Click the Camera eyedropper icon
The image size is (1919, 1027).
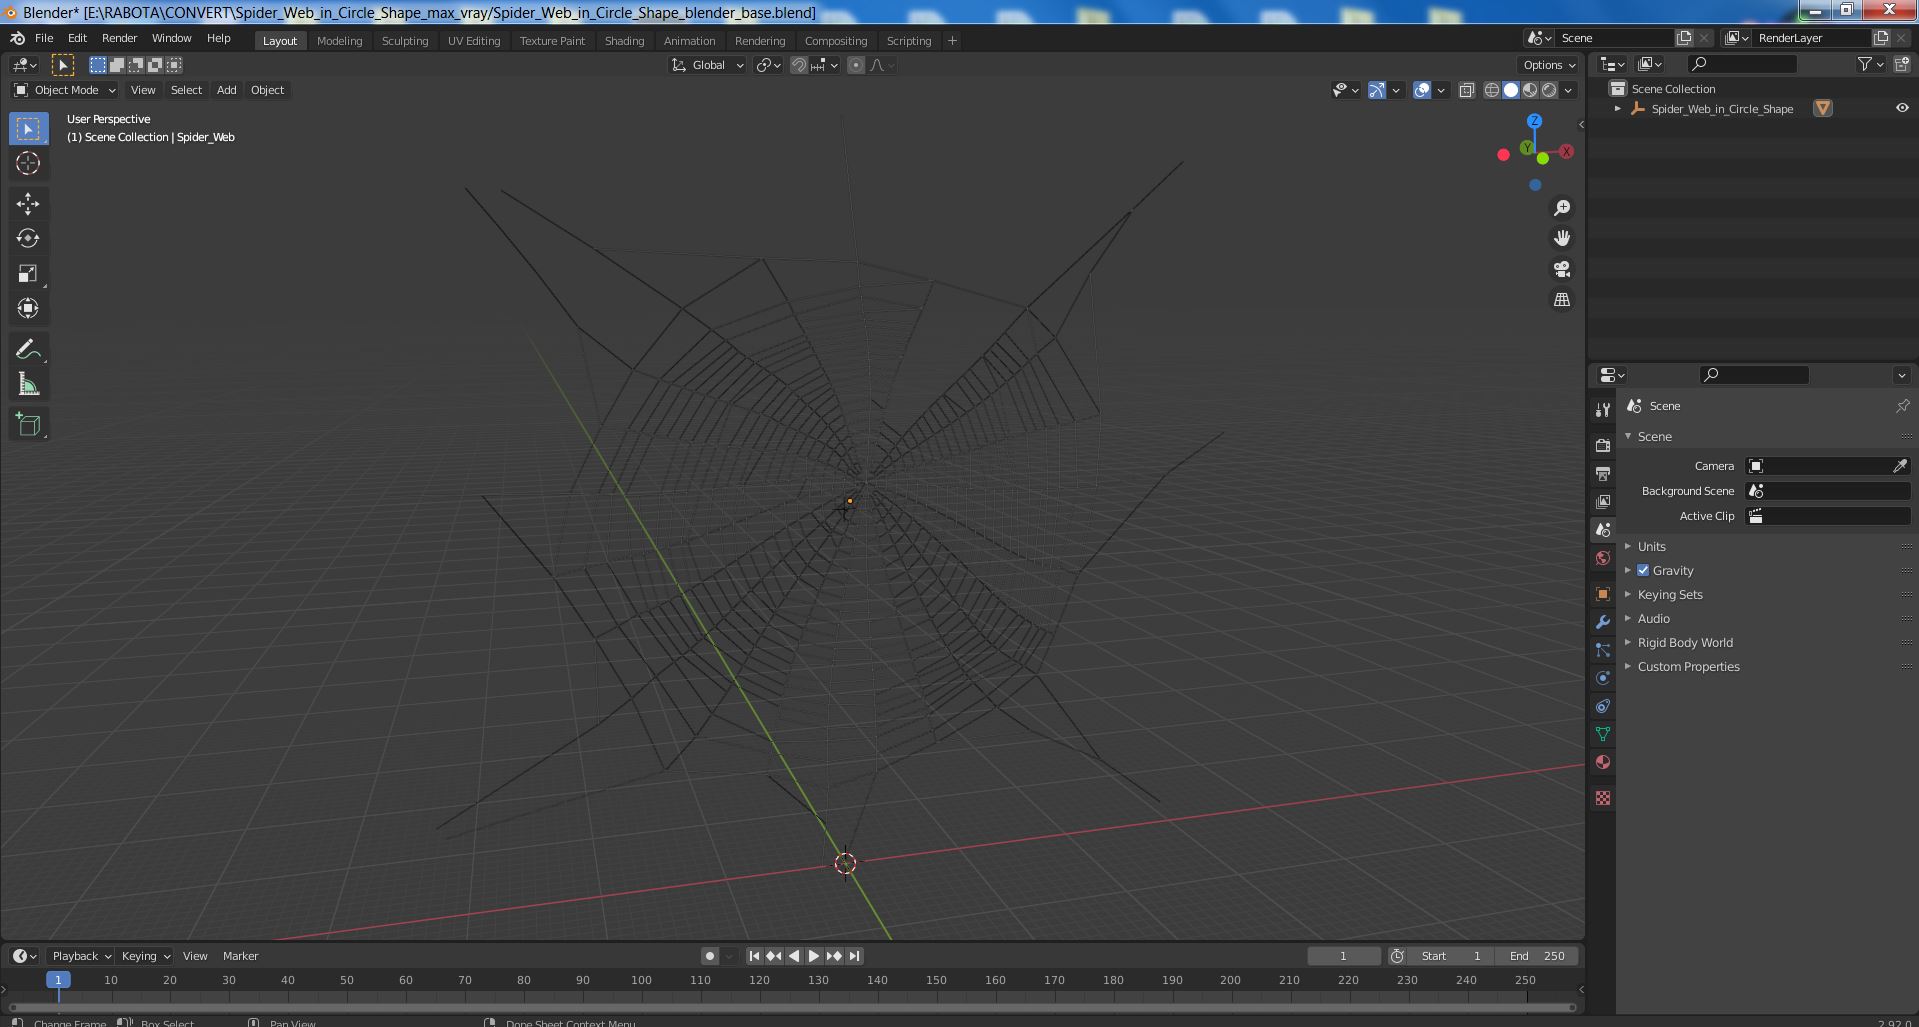tap(1900, 466)
